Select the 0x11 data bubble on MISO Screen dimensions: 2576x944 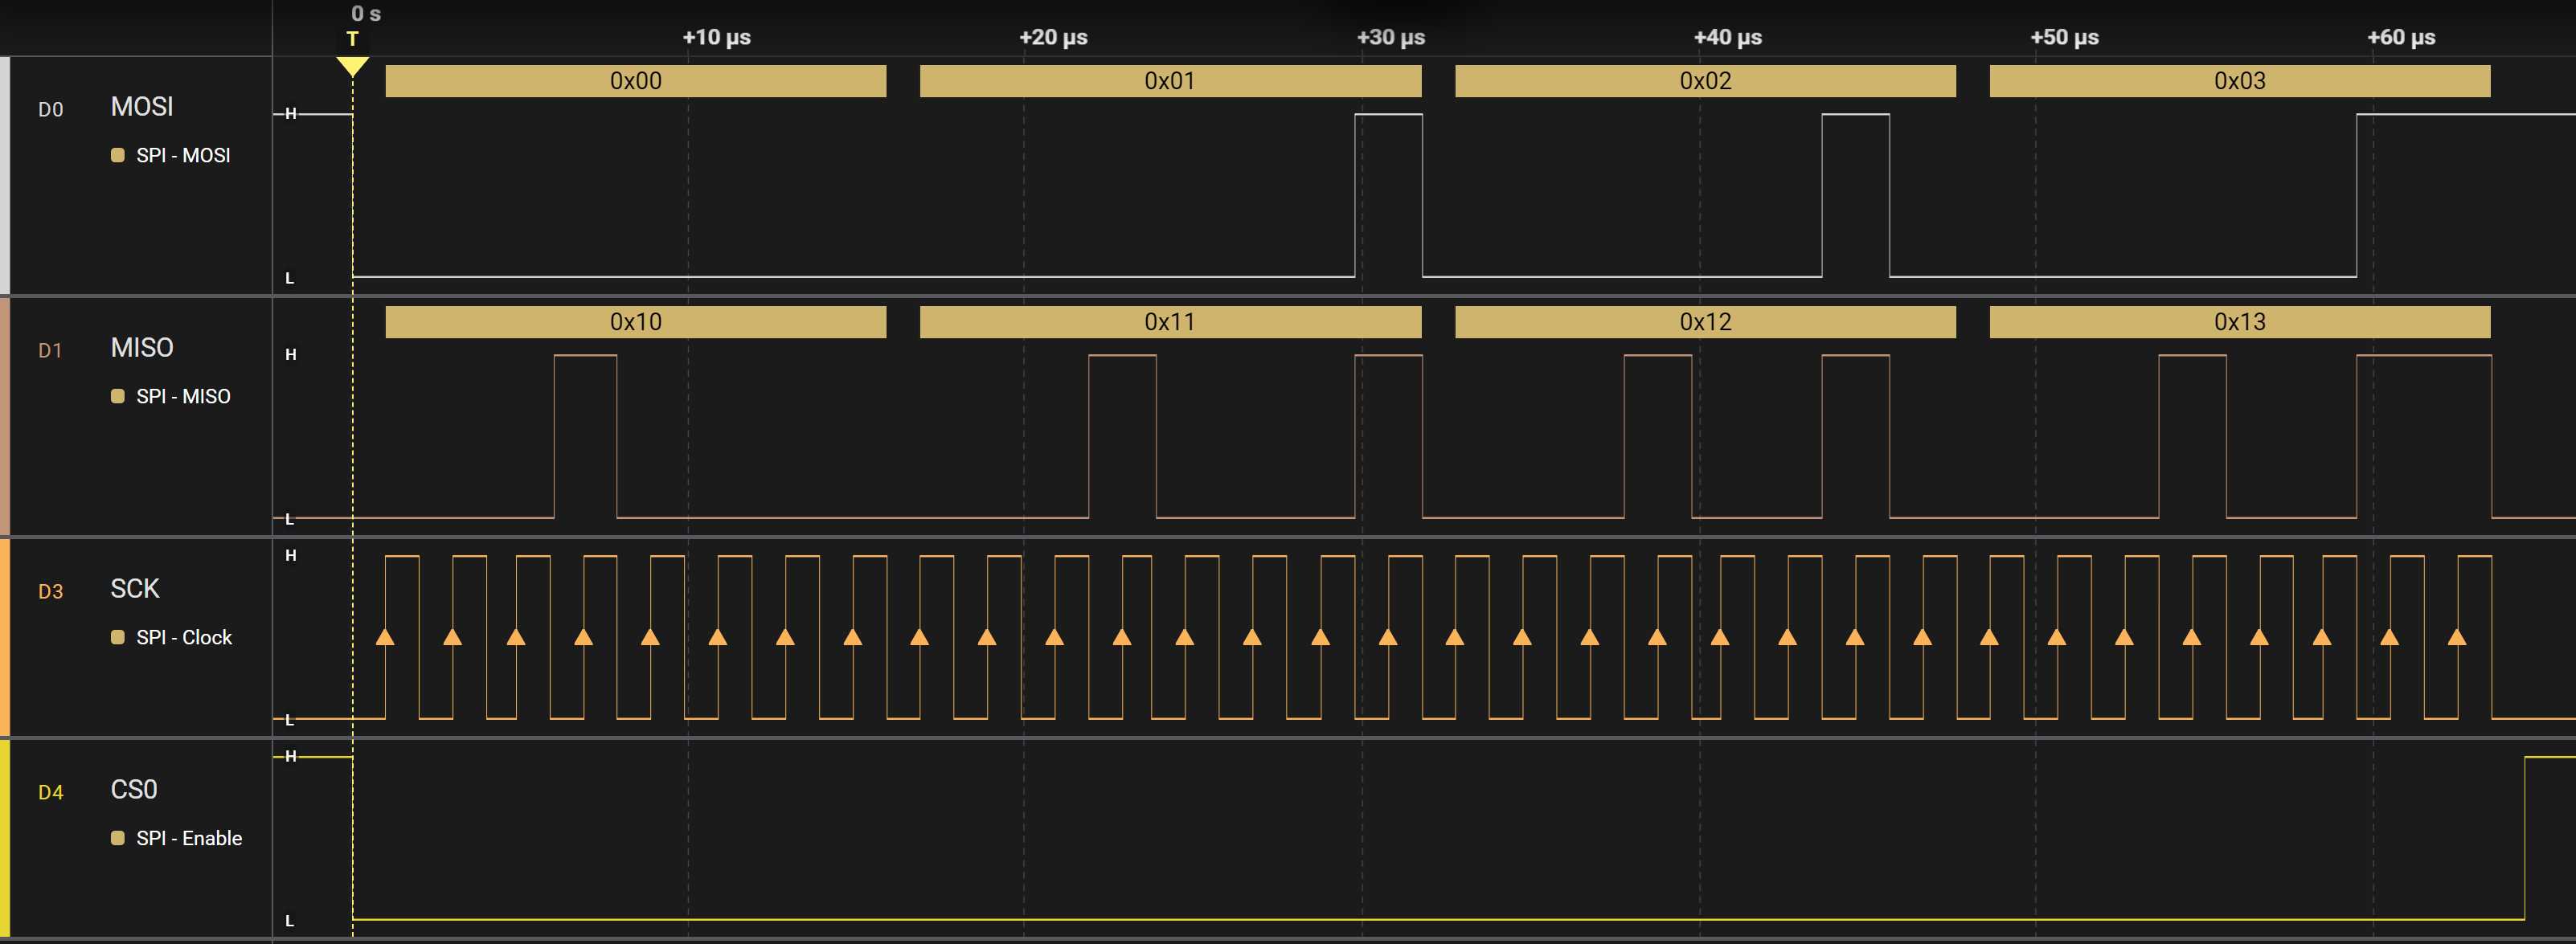(1170, 322)
